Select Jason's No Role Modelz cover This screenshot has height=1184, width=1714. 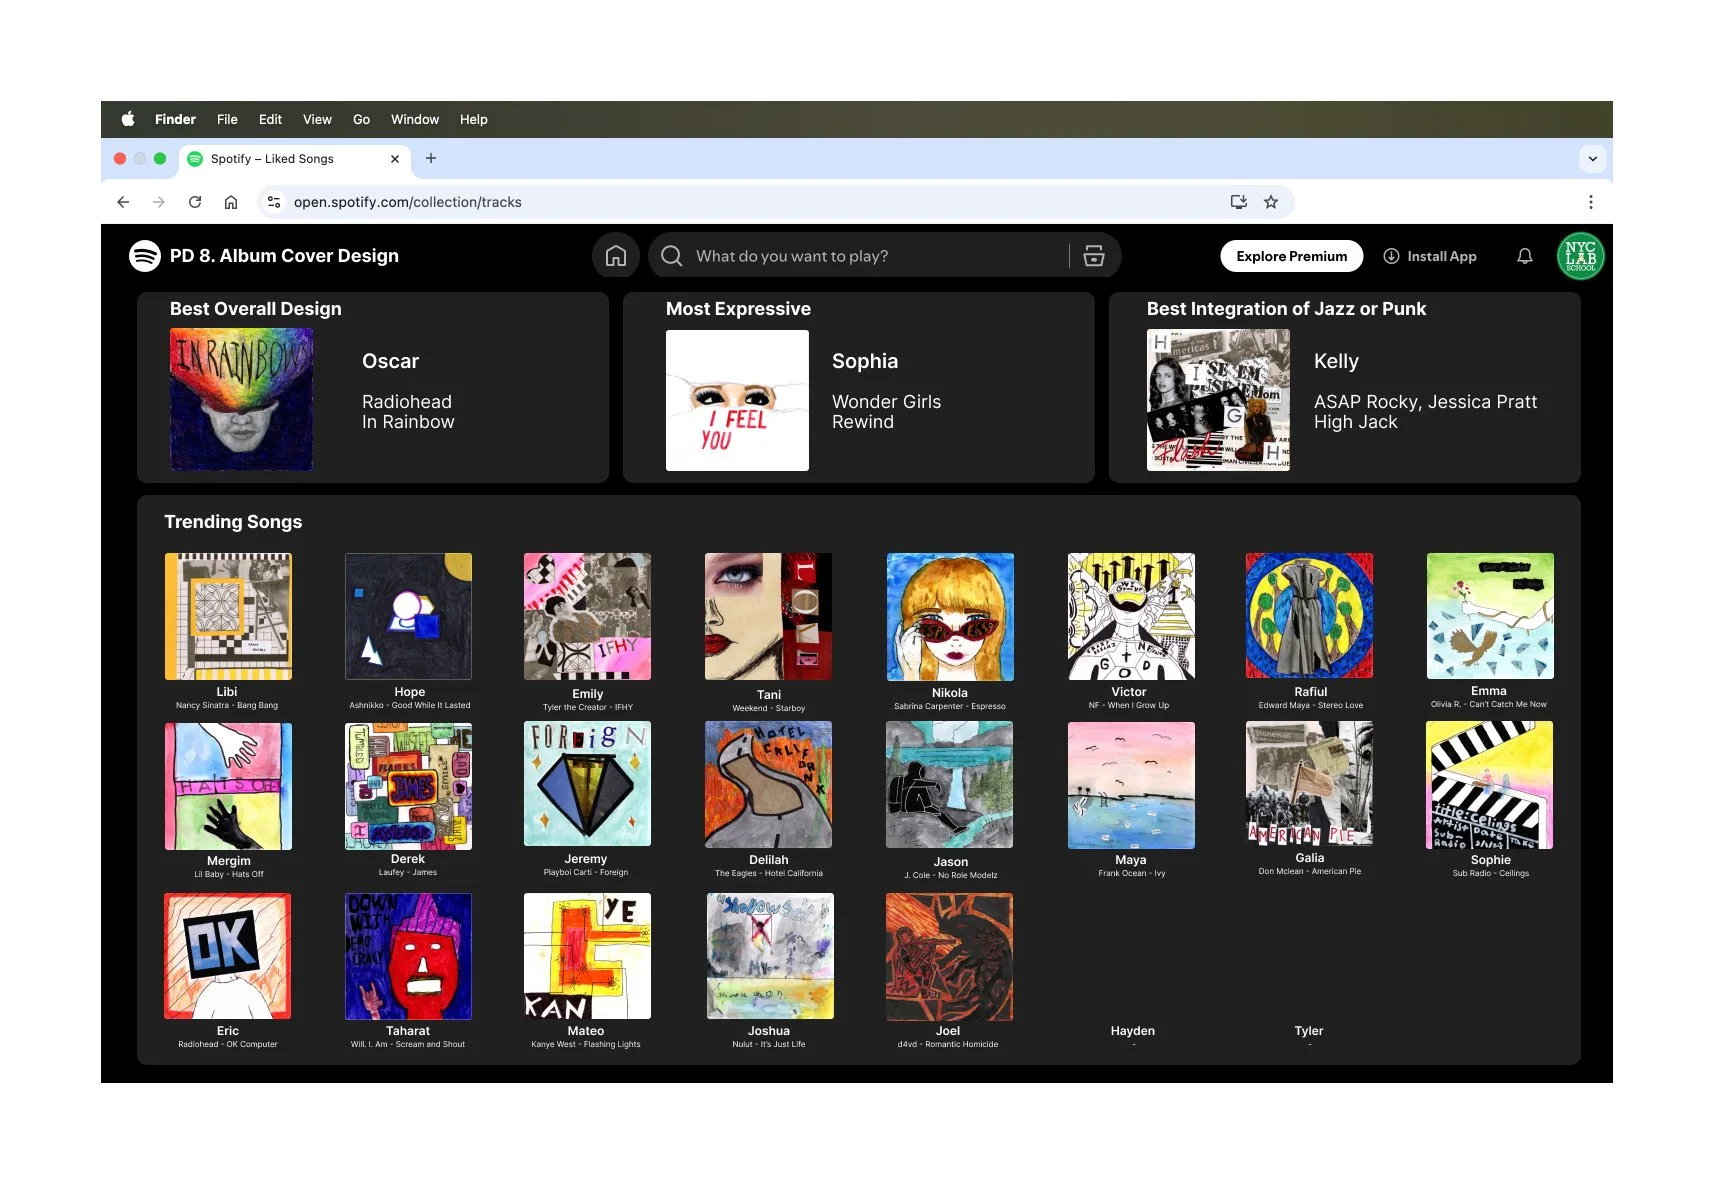949,785
